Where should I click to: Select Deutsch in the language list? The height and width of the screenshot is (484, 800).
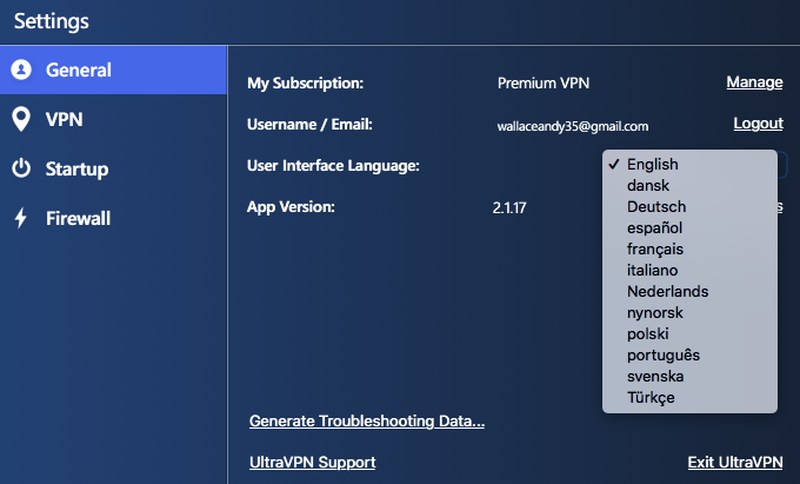(x=690, y=207)
